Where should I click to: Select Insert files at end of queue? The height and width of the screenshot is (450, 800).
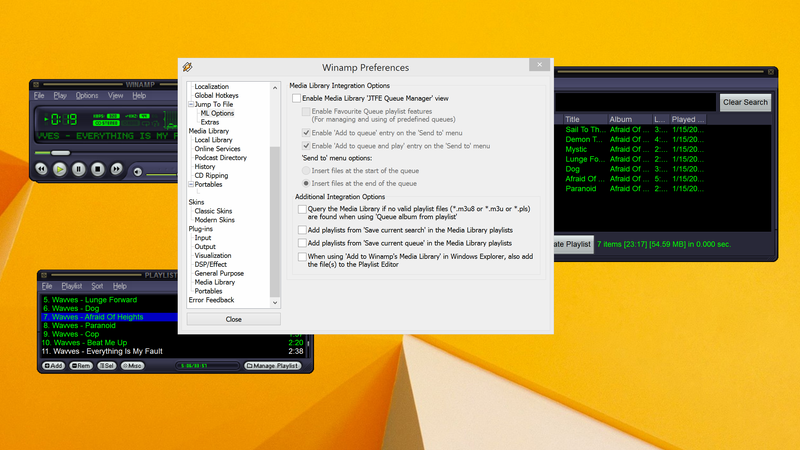tap(306, 183)
